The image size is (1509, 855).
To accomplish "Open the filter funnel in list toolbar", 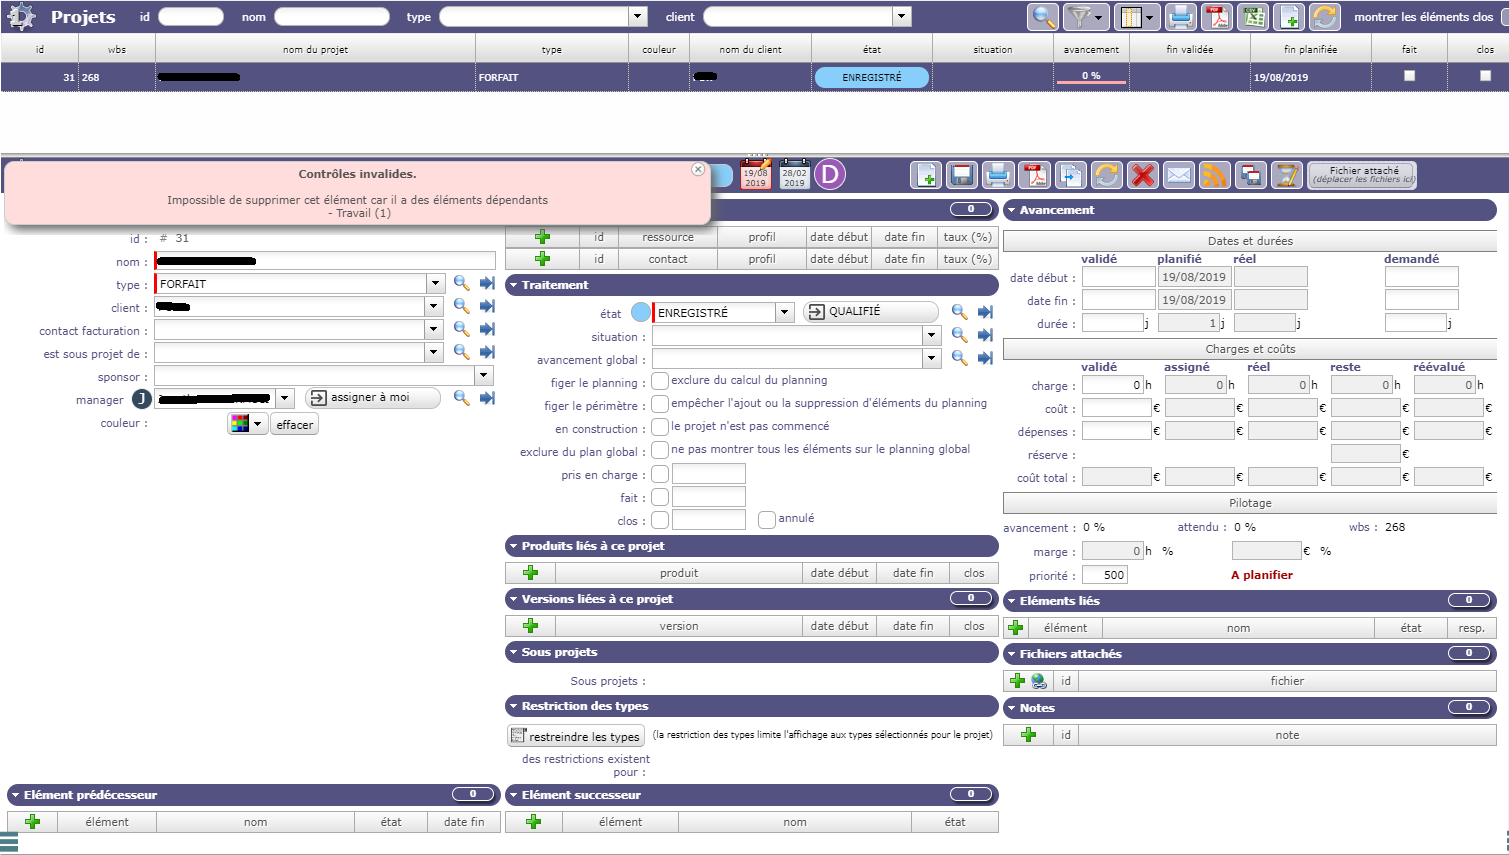I will pyautogui.click(x=1080, y=17).
